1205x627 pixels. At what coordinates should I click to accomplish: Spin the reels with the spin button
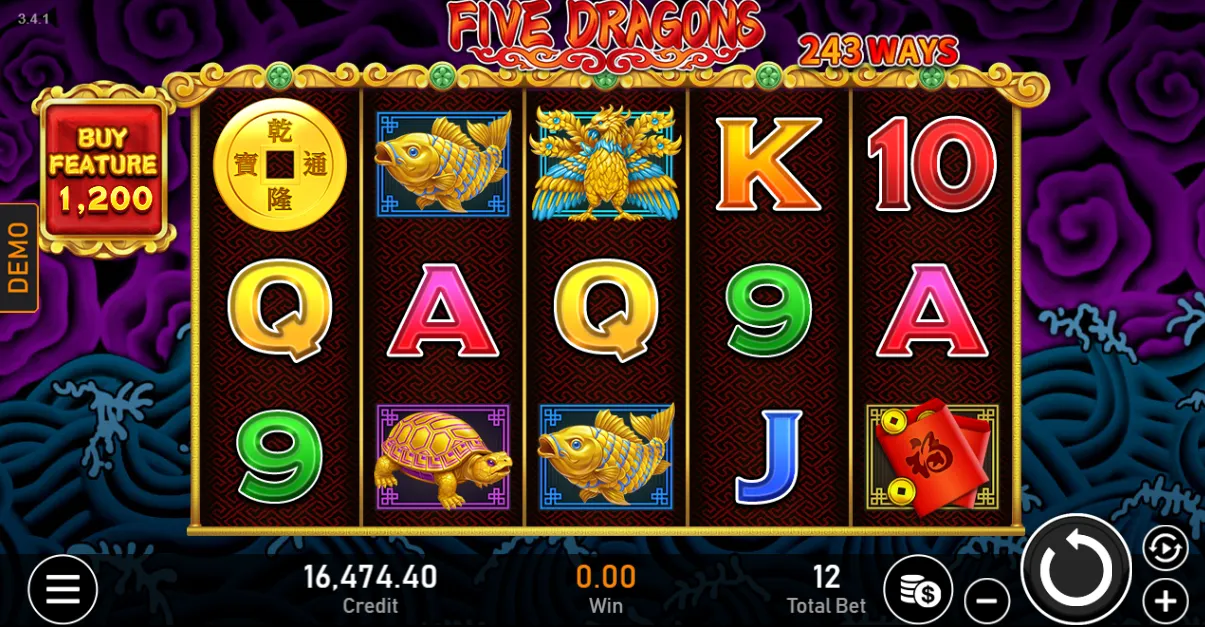click(x=1076, y=570)
